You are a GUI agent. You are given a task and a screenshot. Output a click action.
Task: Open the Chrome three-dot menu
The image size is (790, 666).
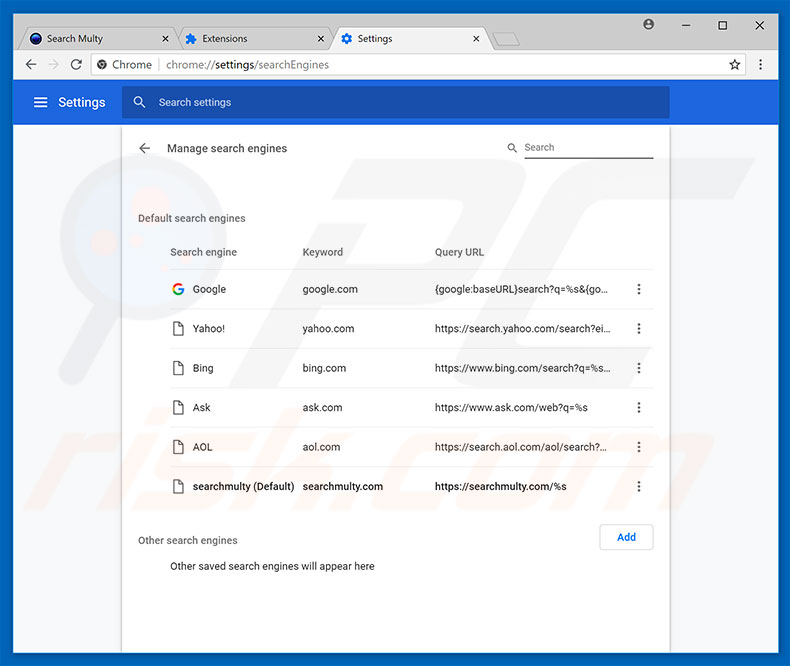pos(760,64)
